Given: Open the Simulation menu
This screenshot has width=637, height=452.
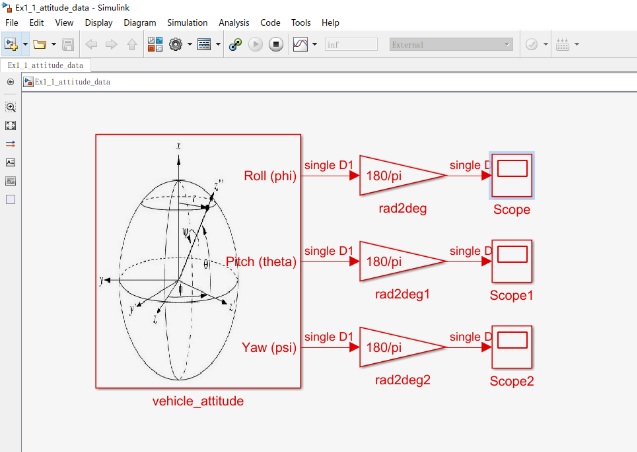Looking at the screenshot, I should pos(187,22).
